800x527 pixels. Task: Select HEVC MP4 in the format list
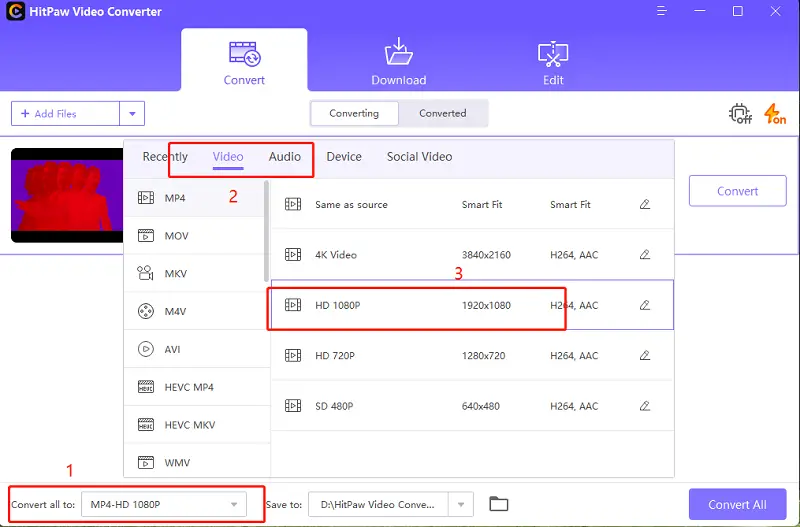coord(197,387)
